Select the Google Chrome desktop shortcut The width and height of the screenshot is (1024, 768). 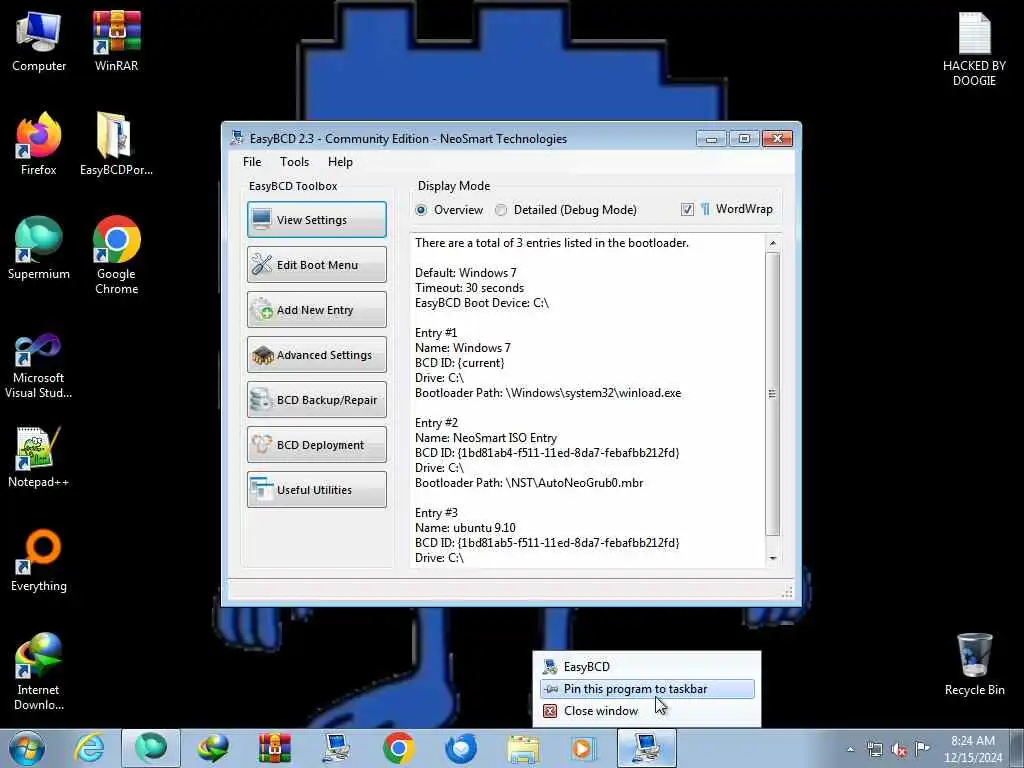coord(116,255)
